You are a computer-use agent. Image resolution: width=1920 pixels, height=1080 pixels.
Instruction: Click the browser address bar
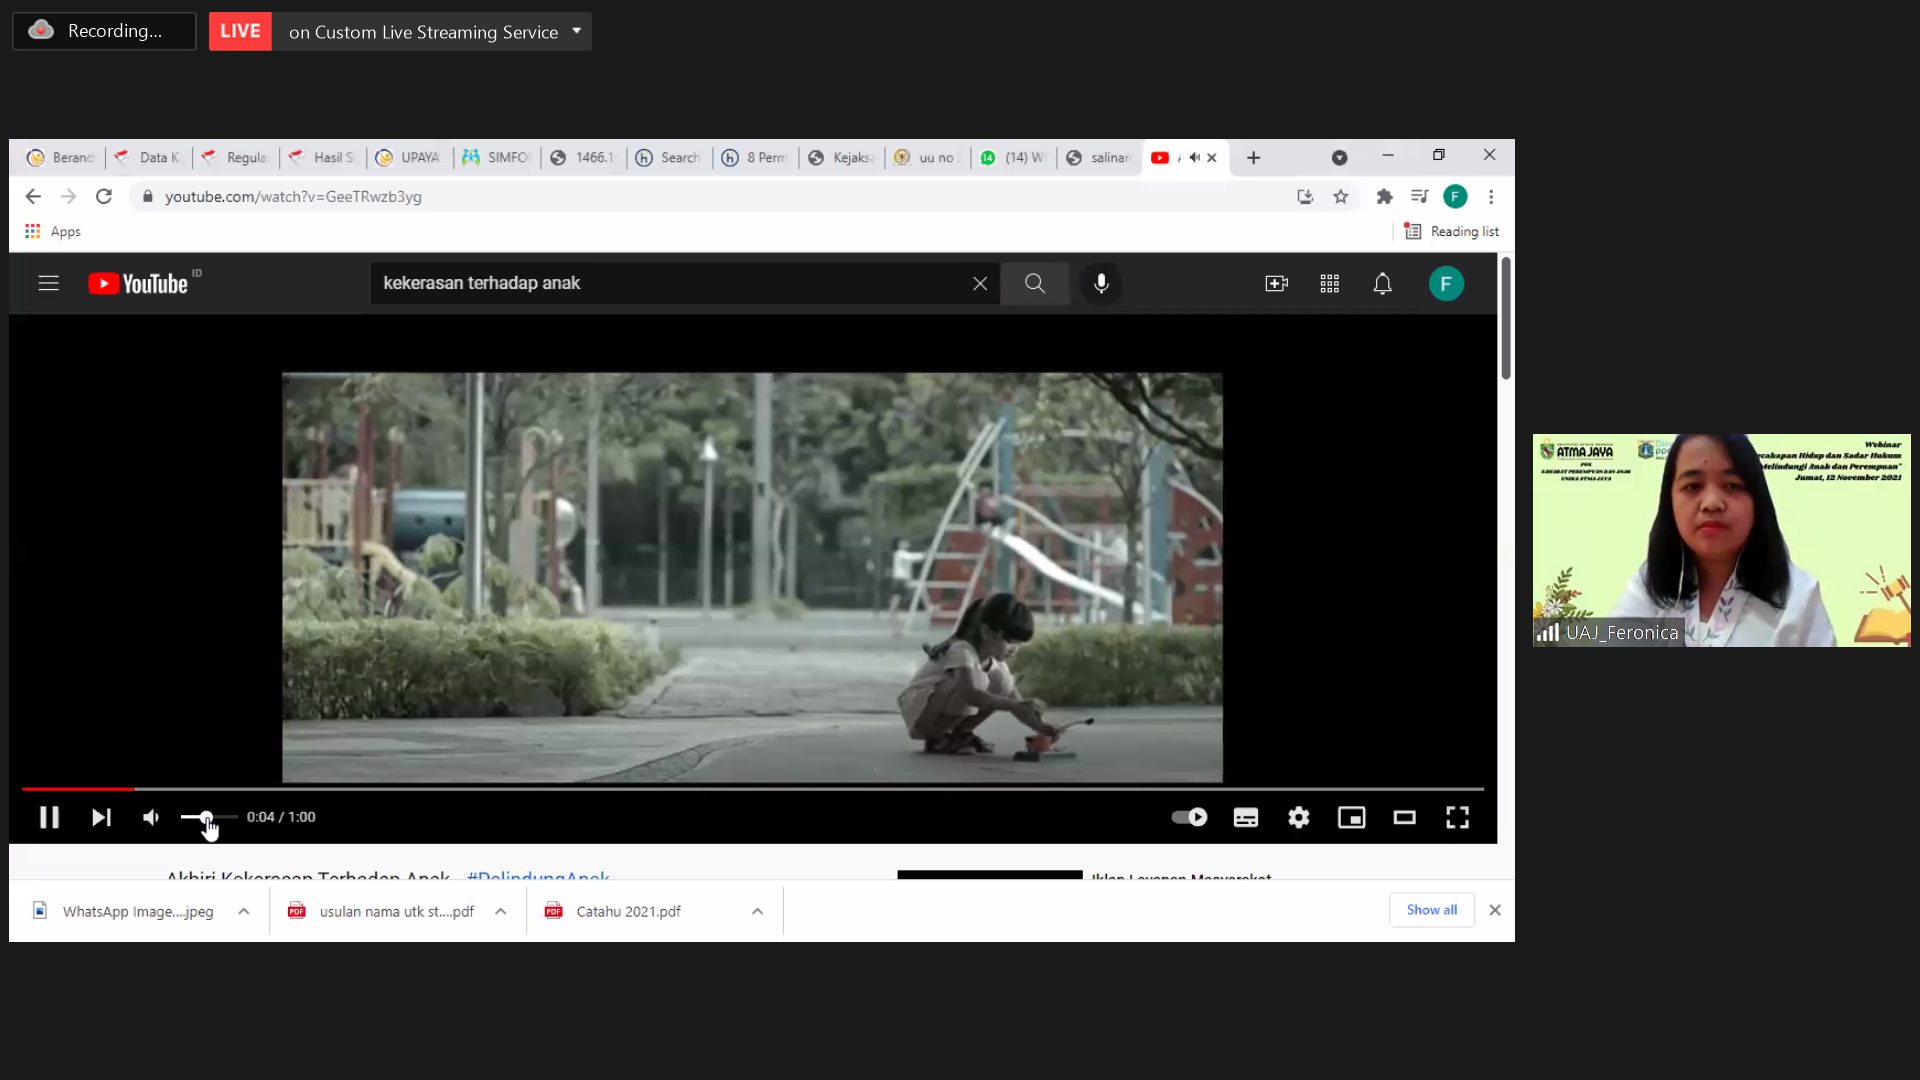(x=710, y=196)
